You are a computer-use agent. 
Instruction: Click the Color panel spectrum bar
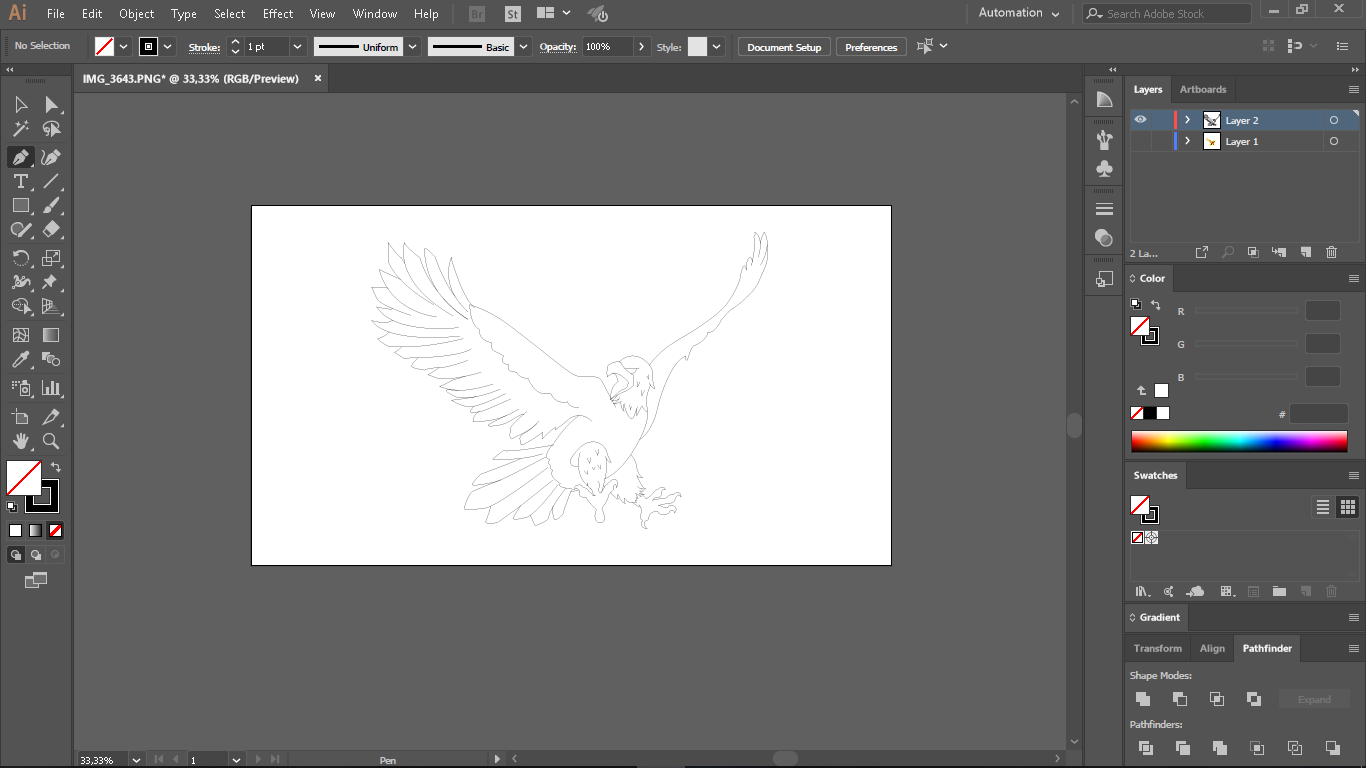[x=1239, y=441]
